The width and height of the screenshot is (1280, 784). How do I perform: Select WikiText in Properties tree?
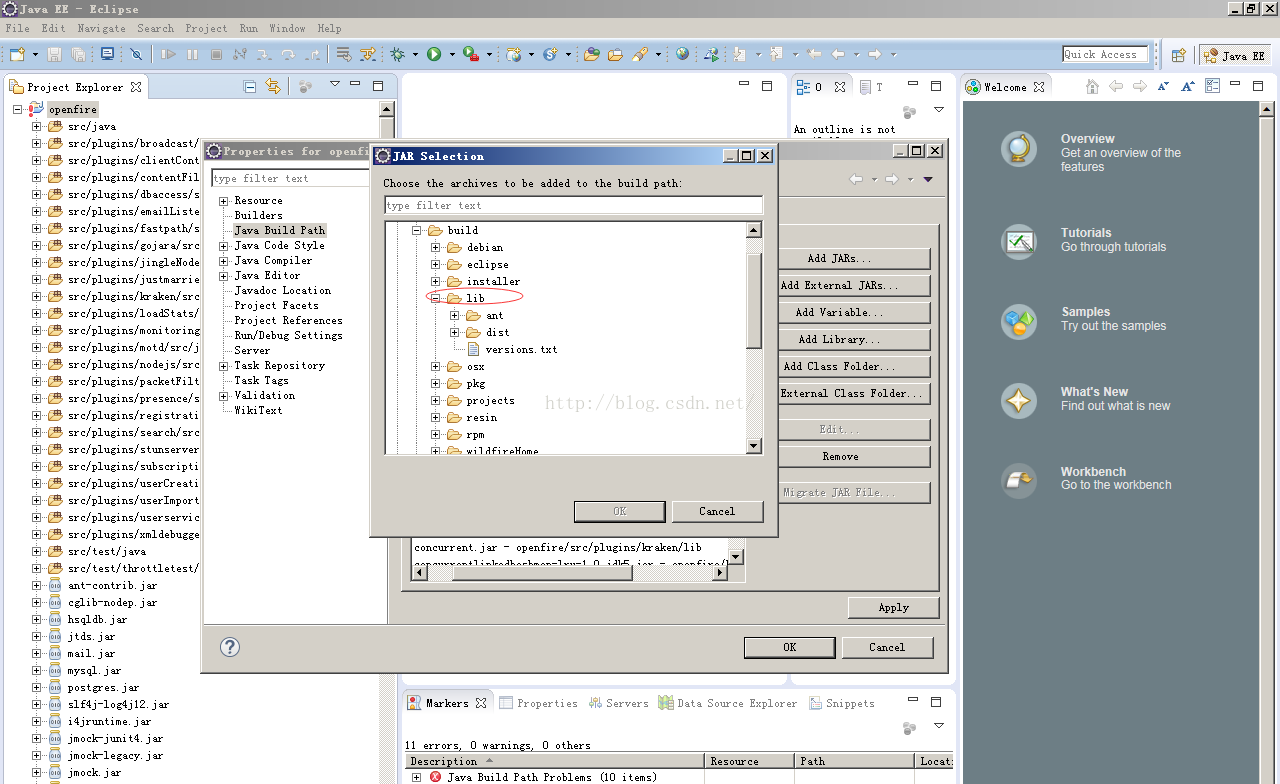coord(258,410)
